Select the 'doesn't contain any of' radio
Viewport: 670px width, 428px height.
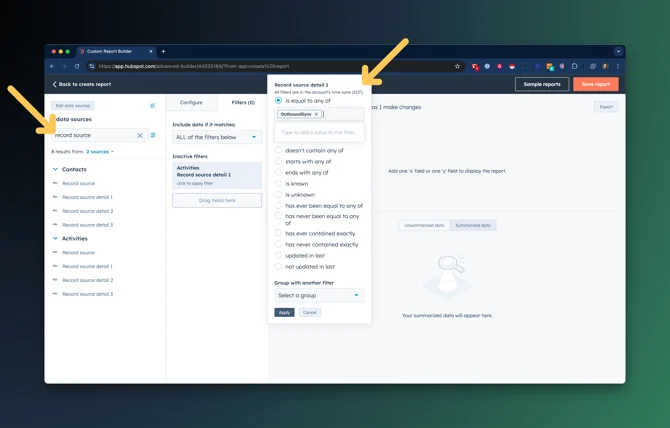point(278,150)
